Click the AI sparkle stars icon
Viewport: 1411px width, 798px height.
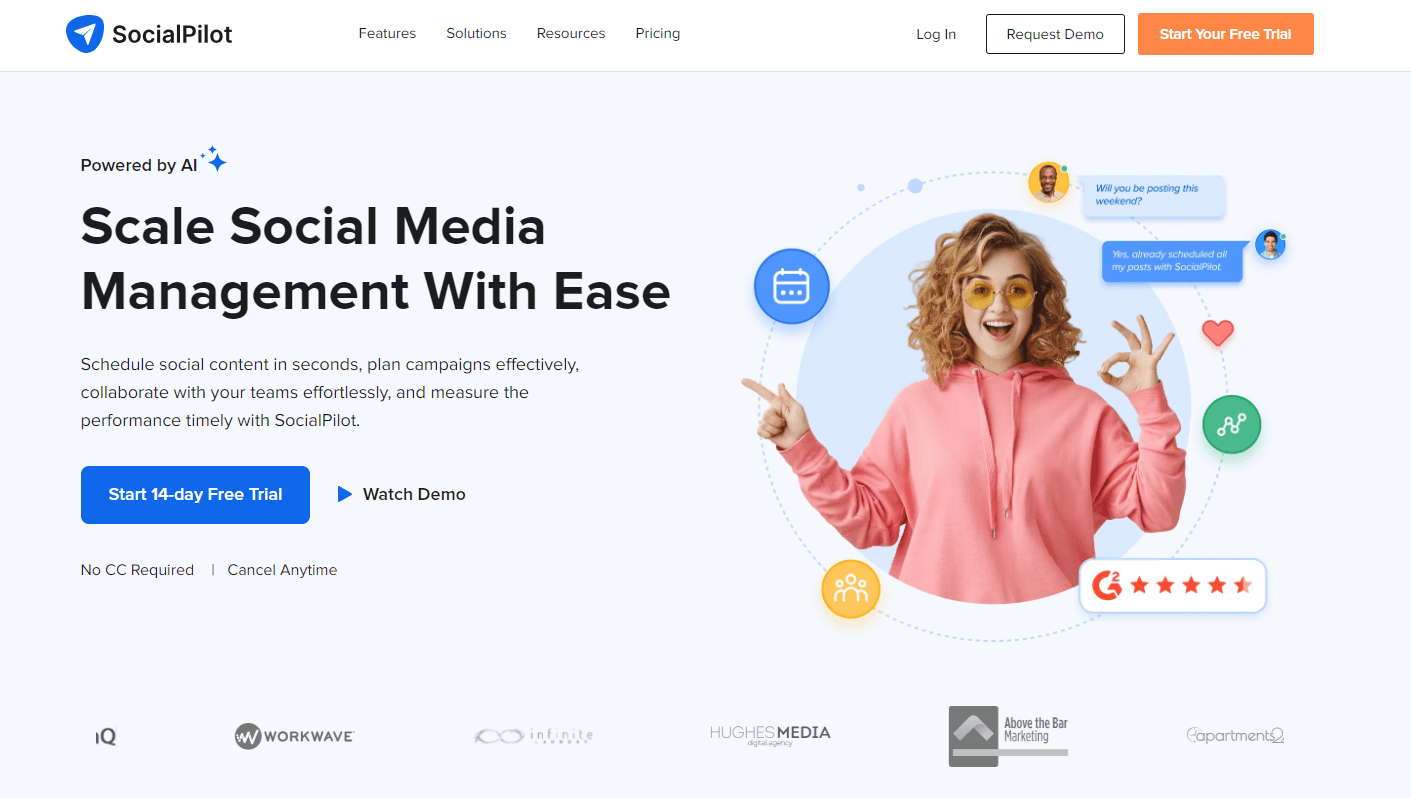click(214, 159)
